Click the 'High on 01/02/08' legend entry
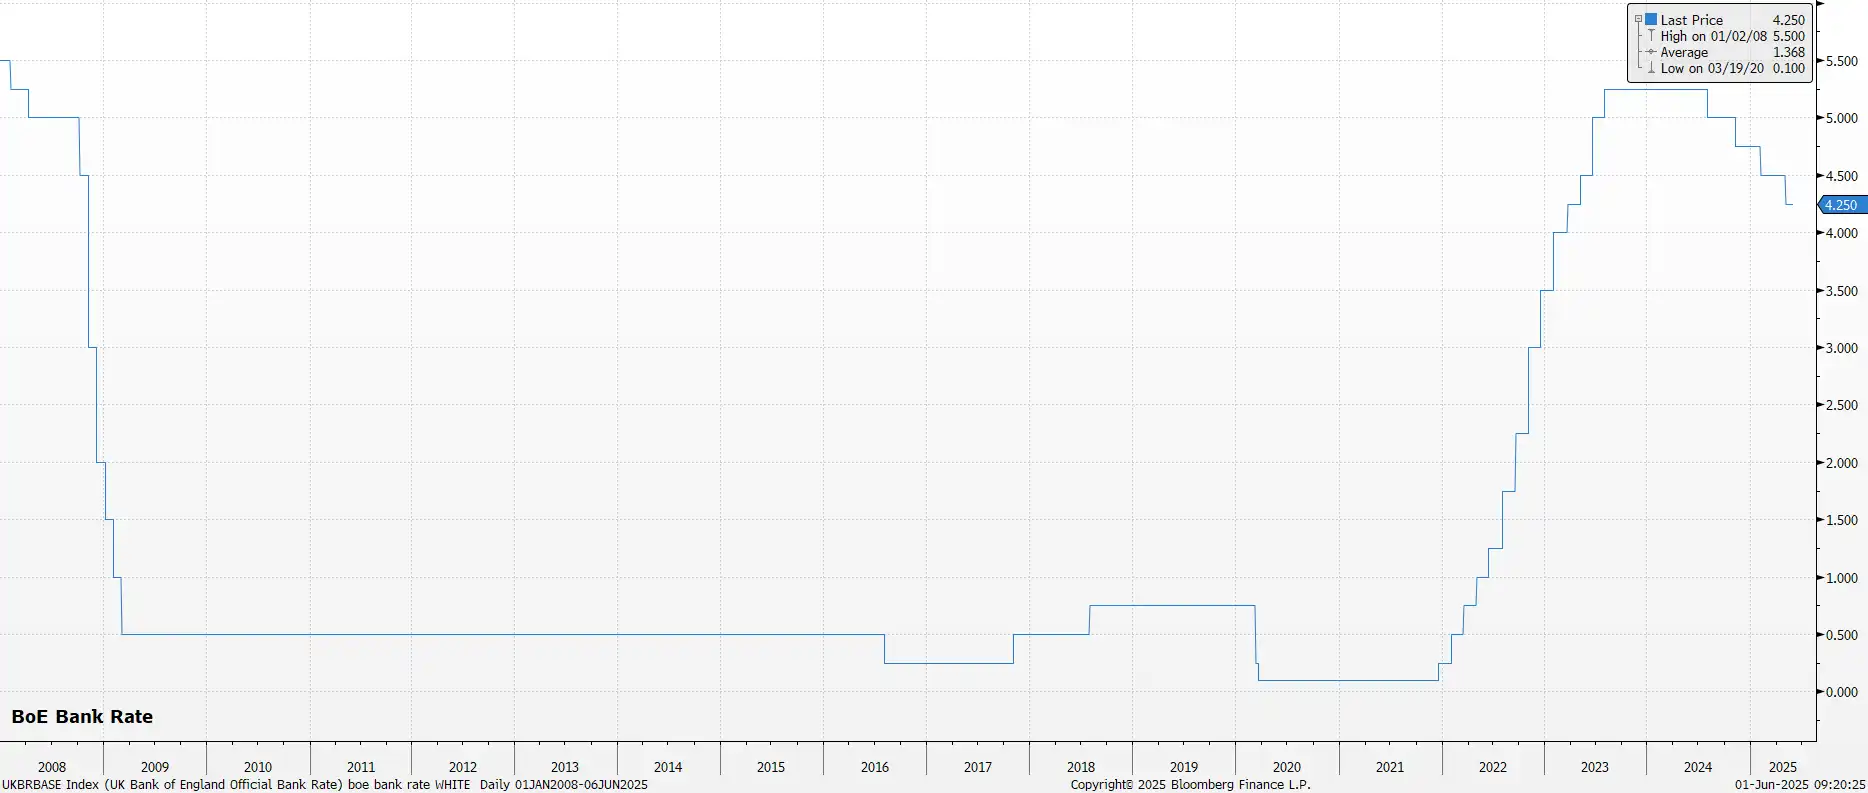 tap(1714, 36)
